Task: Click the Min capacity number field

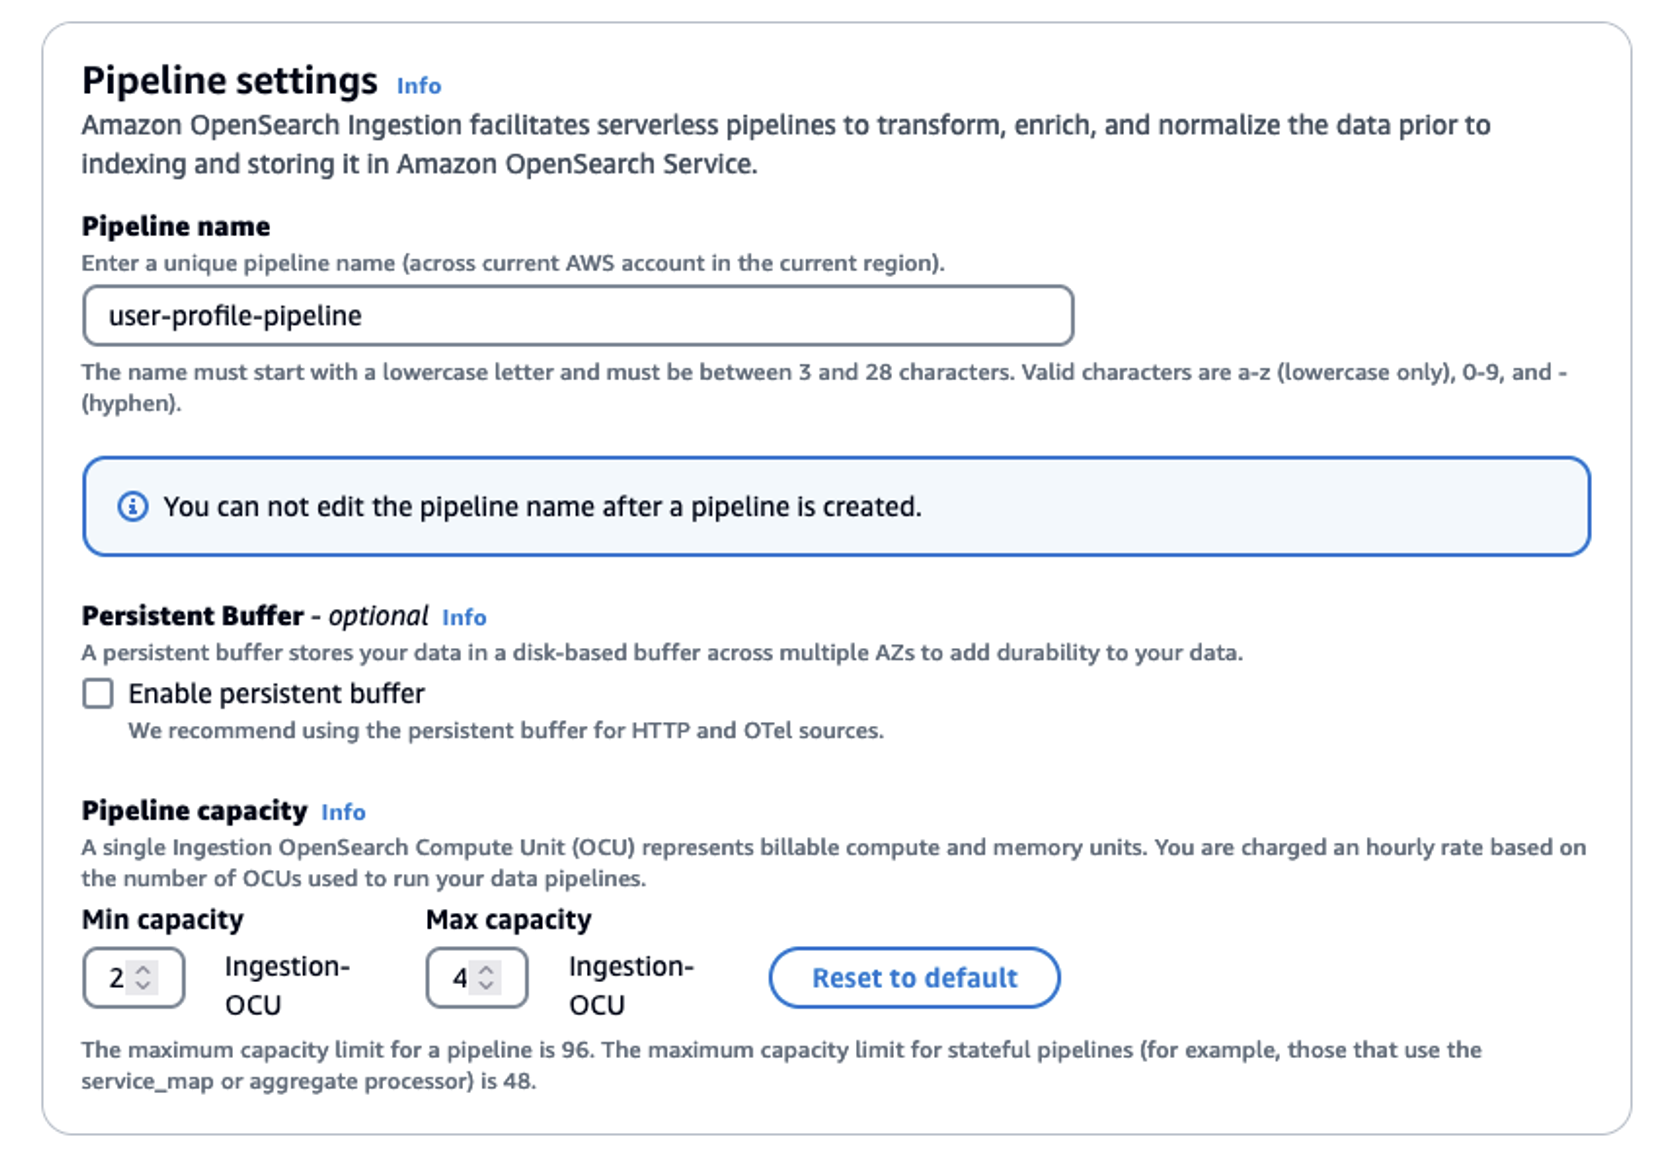Action: coord(116,977)
